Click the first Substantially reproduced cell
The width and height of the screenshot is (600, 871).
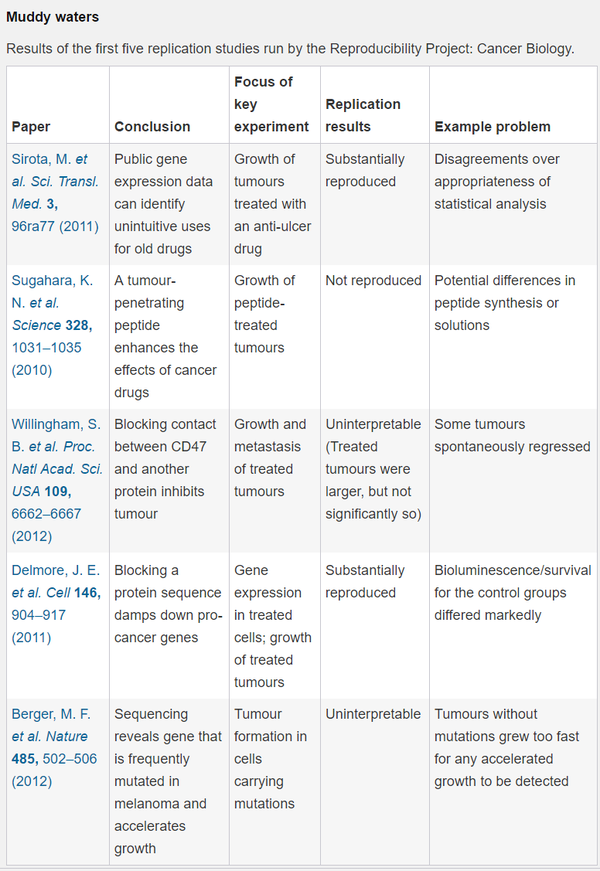(365, 170)
